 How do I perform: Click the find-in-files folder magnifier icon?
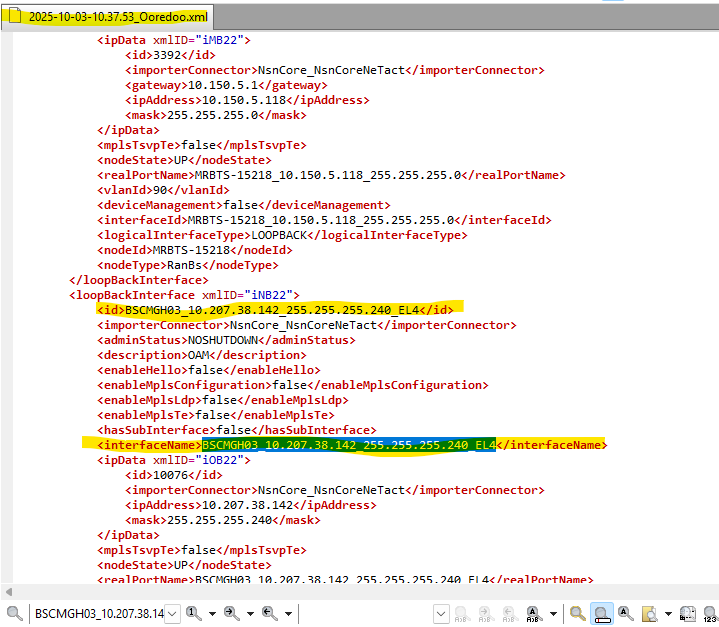click(650, 613)
